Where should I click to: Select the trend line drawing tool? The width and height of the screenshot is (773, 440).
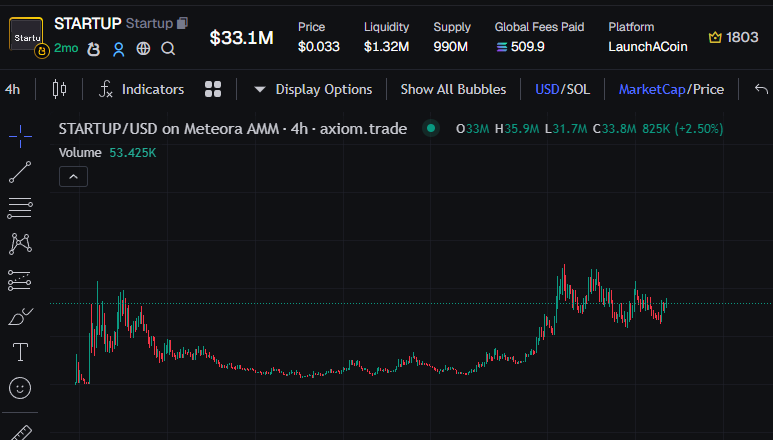point(20,172)
